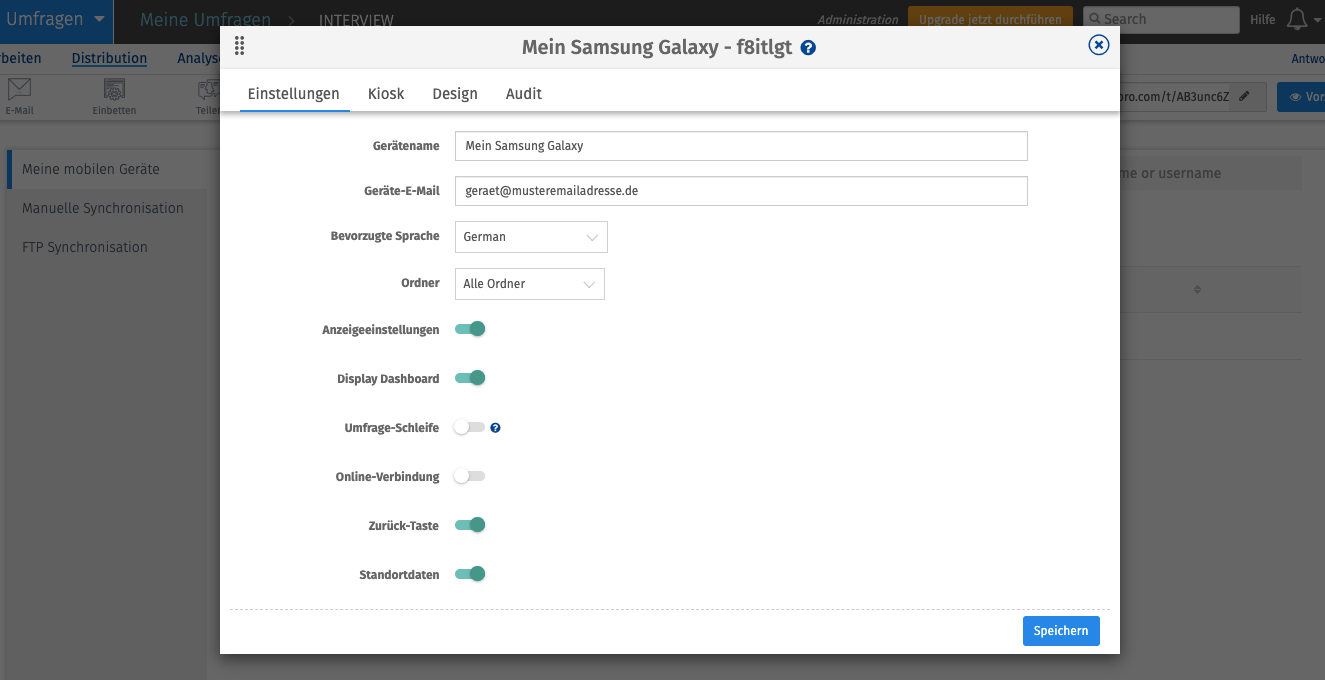Click the Gerätename input field

[x=741, y=146]
